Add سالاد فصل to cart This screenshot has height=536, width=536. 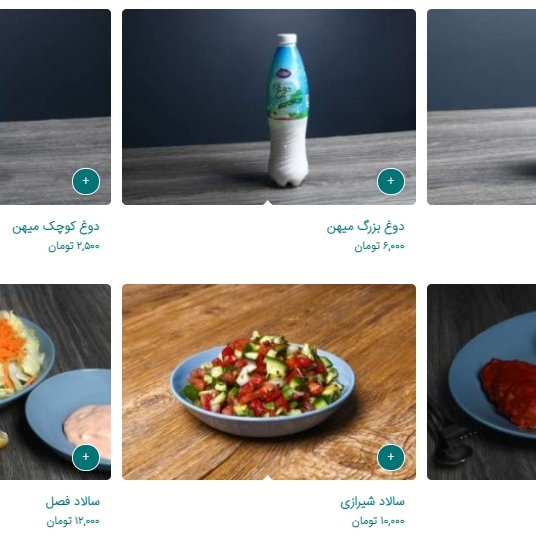86,457
